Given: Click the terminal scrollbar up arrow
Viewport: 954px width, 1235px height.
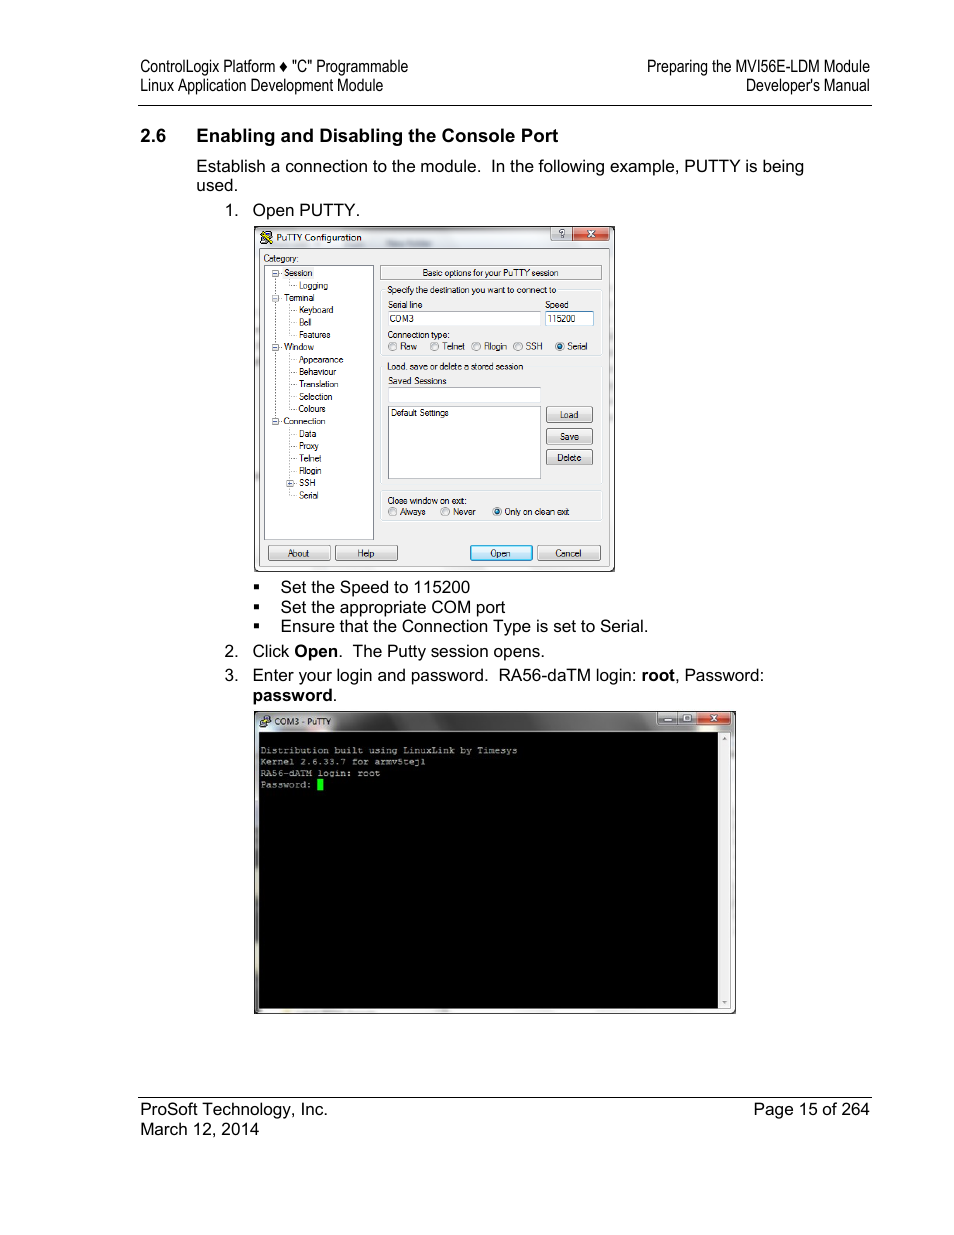Looking at the screenshot, I should [724, 738].
